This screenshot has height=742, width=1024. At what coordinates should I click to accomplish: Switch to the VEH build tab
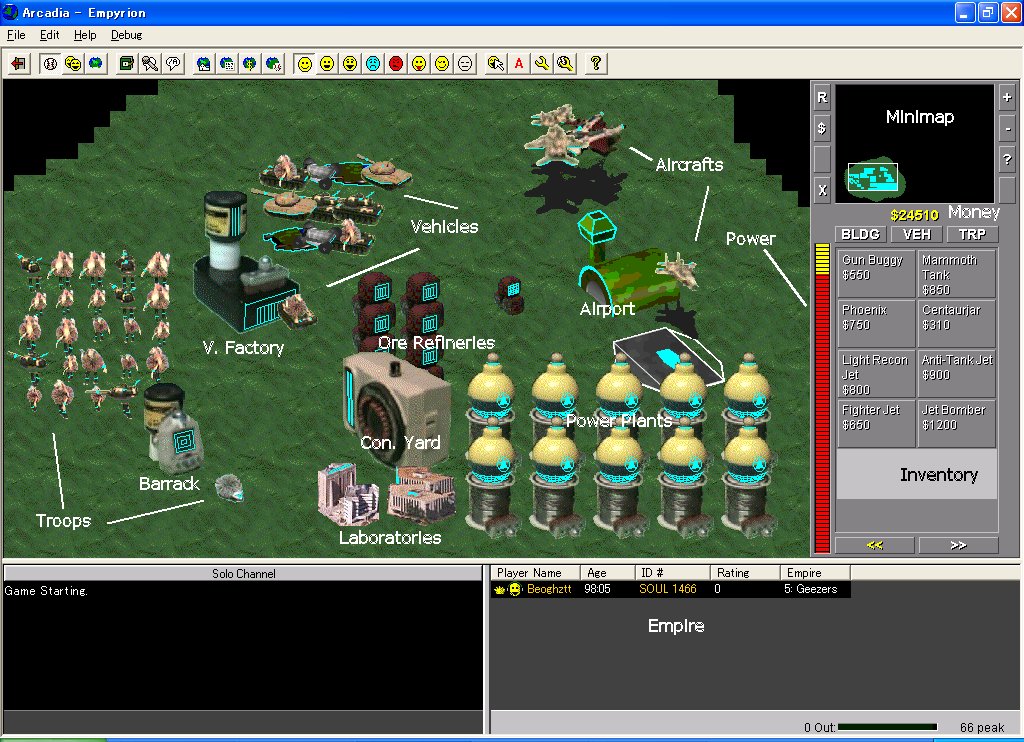pos(917,234)
